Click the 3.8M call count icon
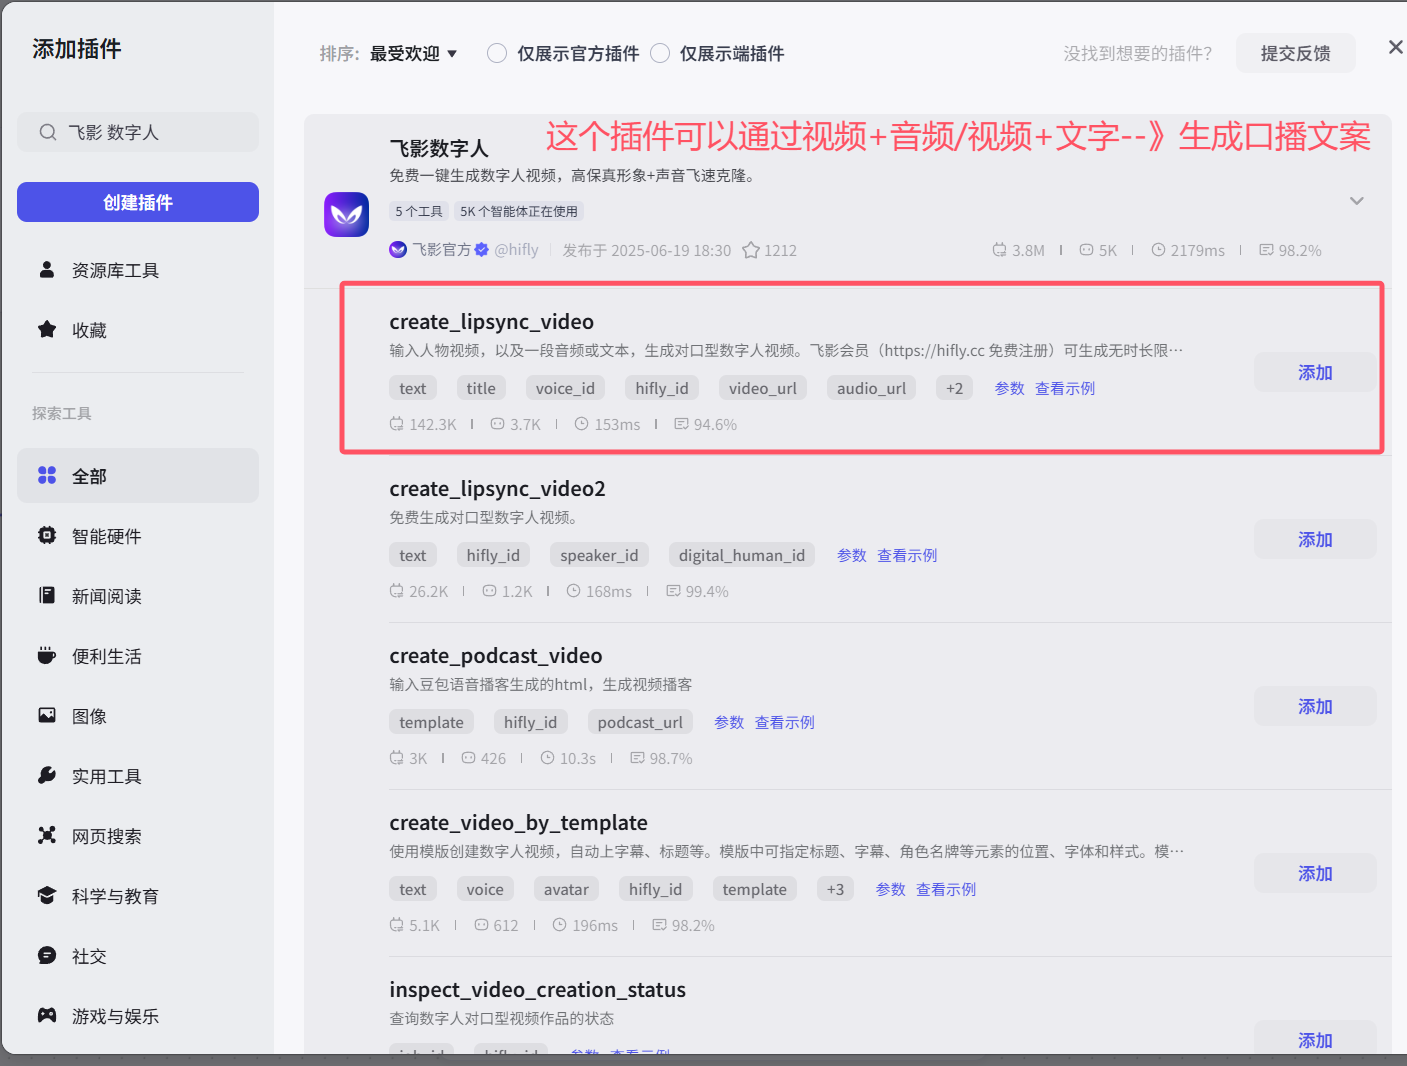 [x=999, y=250]
